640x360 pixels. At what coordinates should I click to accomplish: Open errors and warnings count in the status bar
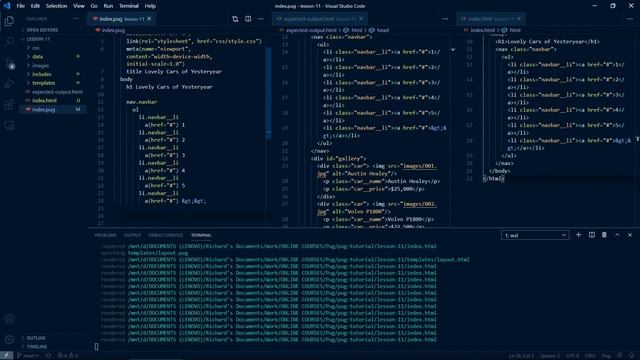[x=67, y=356]
